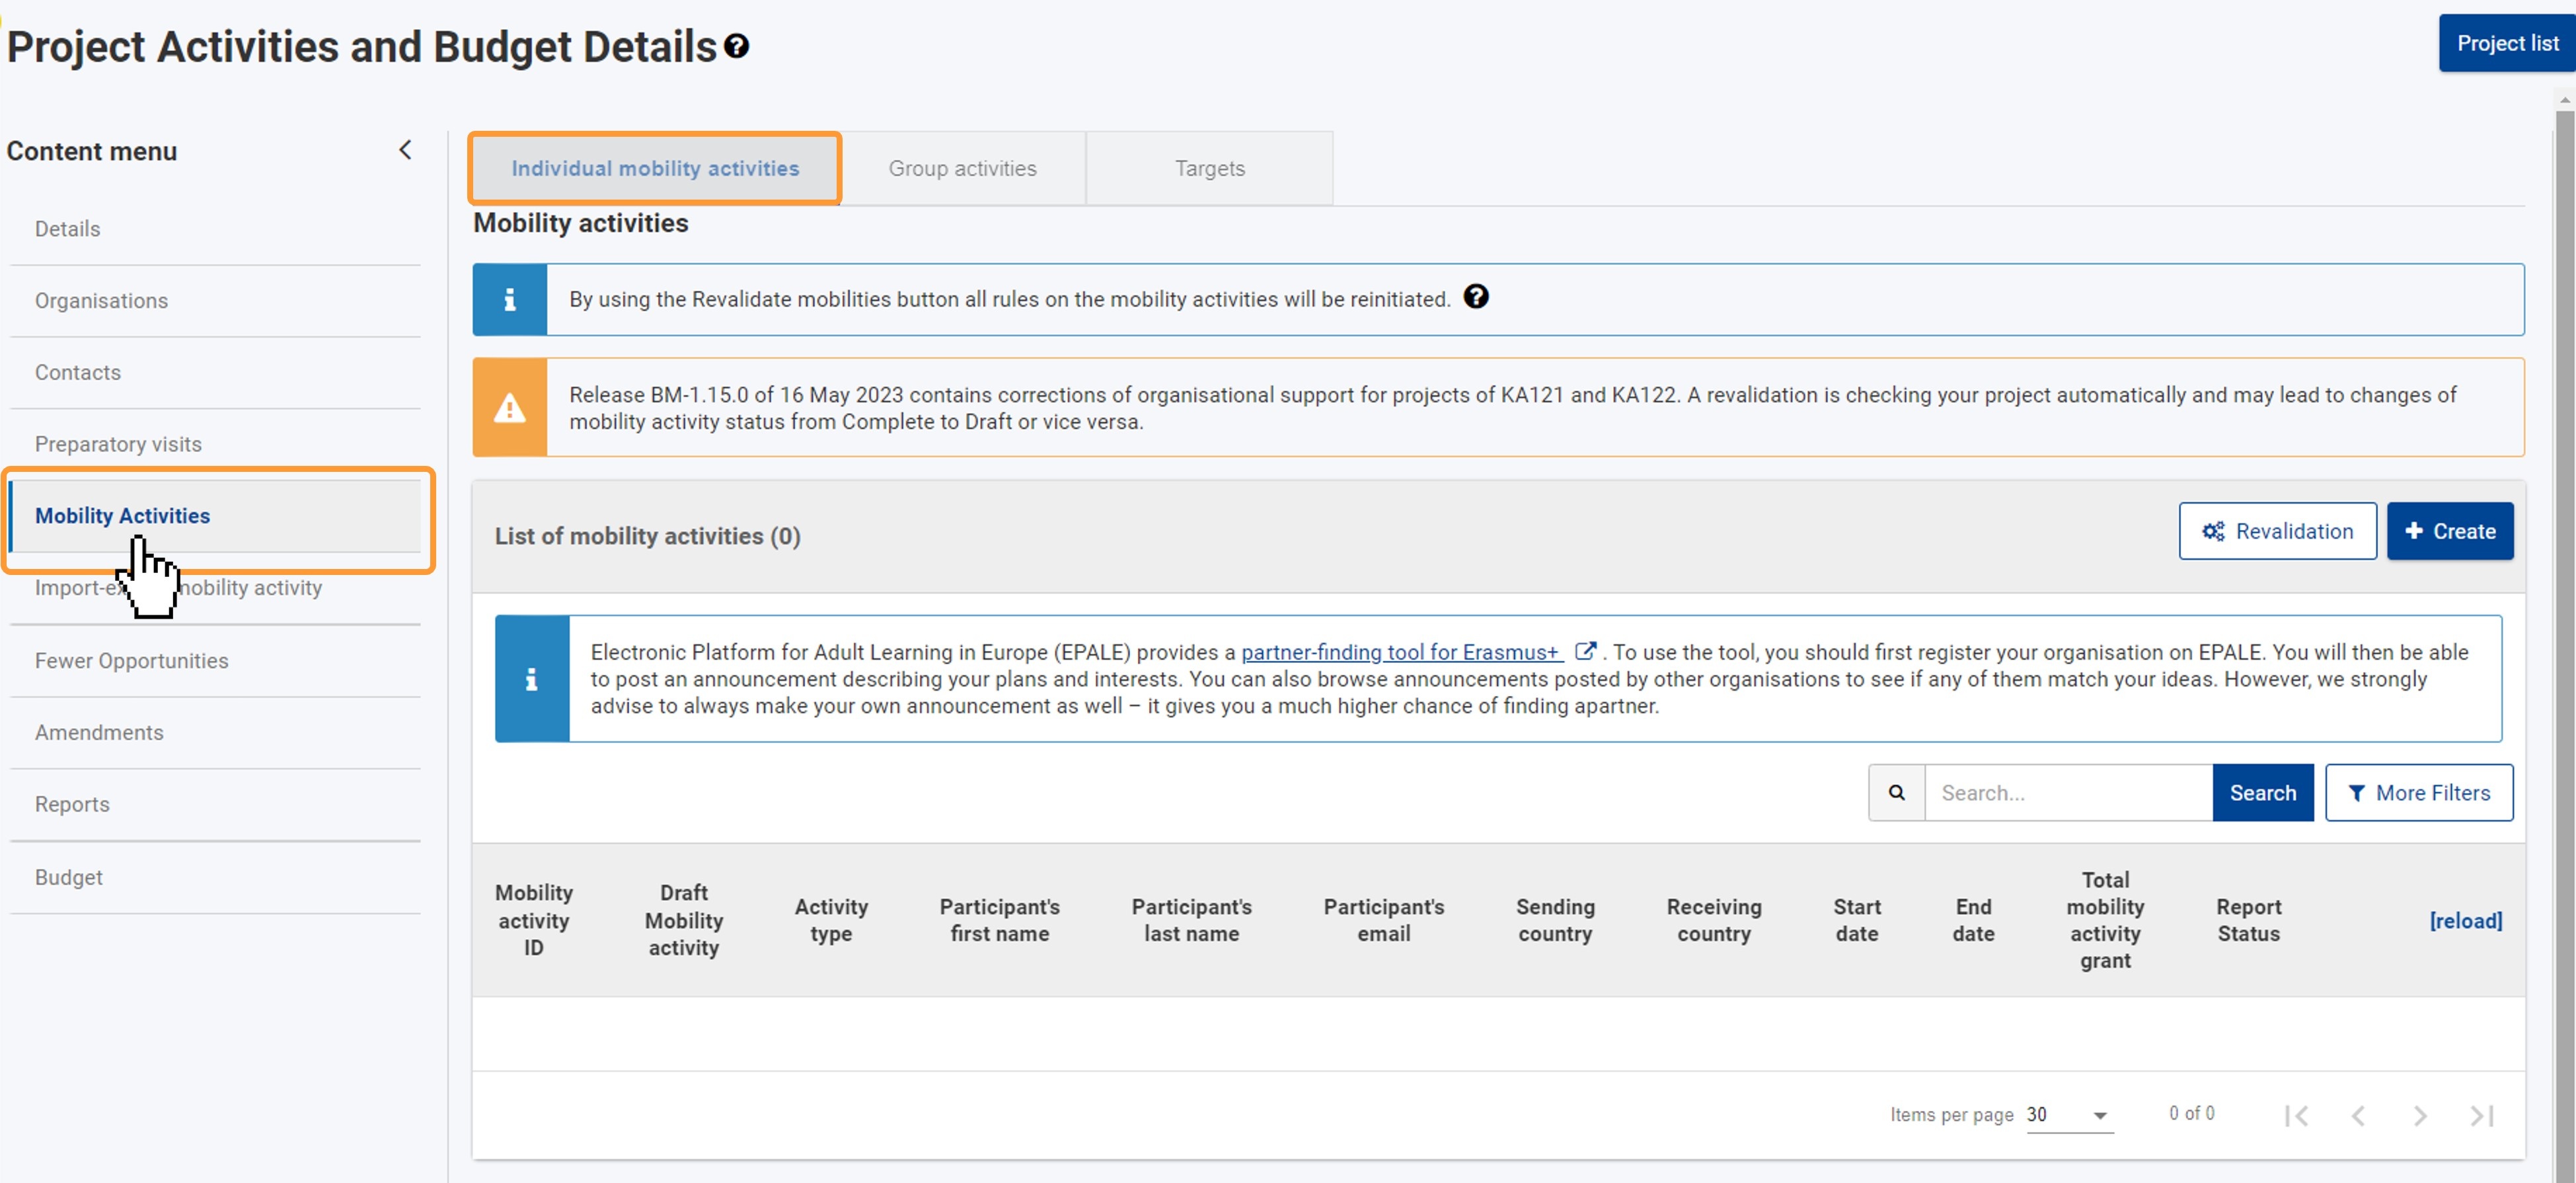The image size is (2576, 1183).
Task: Click the blue info icon on the revalidate banner
Action: click(x=510, y=299)
